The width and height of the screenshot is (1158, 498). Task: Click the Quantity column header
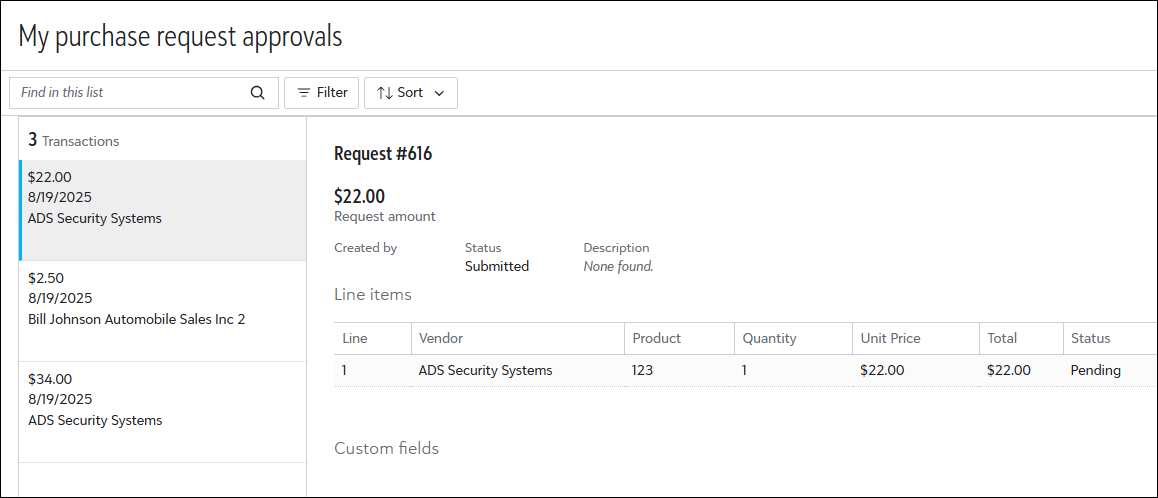(769, 338)
